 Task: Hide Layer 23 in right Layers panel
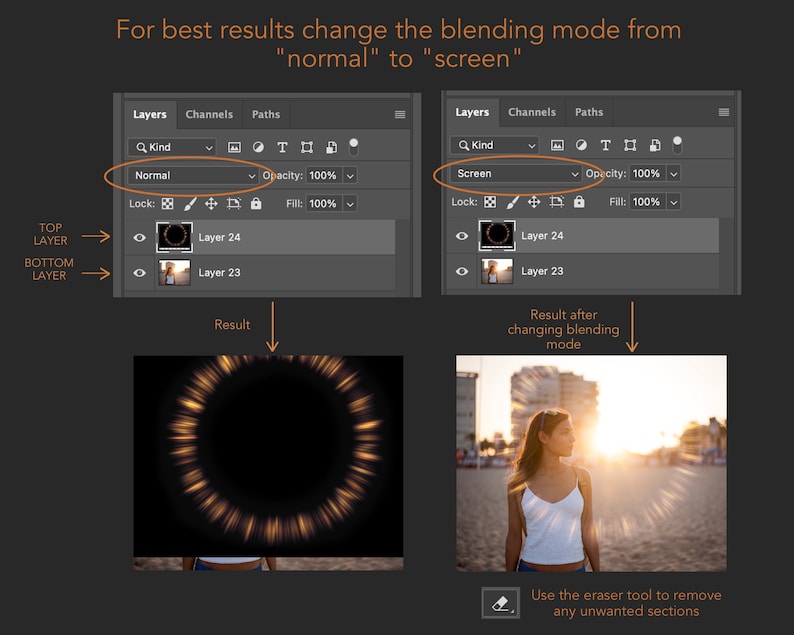tap(462, 271)
